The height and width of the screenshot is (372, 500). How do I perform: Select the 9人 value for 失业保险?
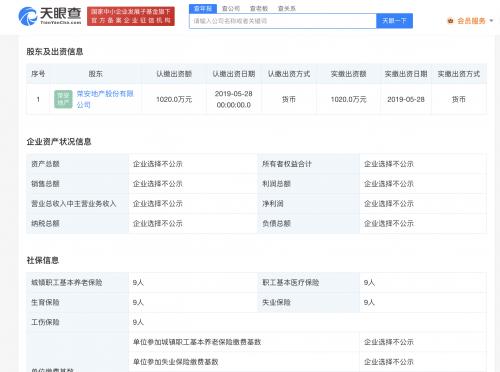(x=369, y=302)
